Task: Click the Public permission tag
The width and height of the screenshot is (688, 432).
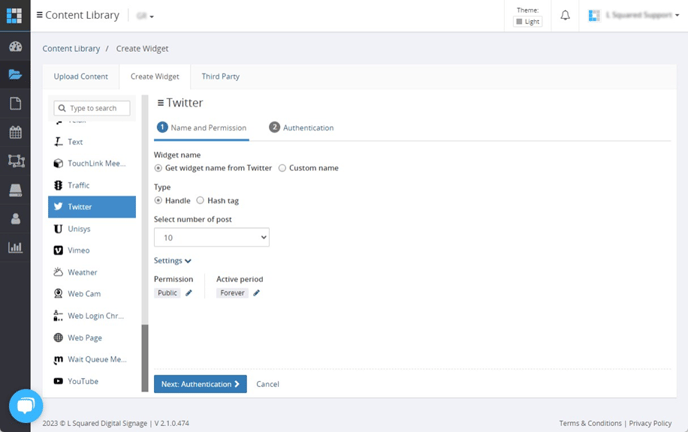Action: pos(167,293)
